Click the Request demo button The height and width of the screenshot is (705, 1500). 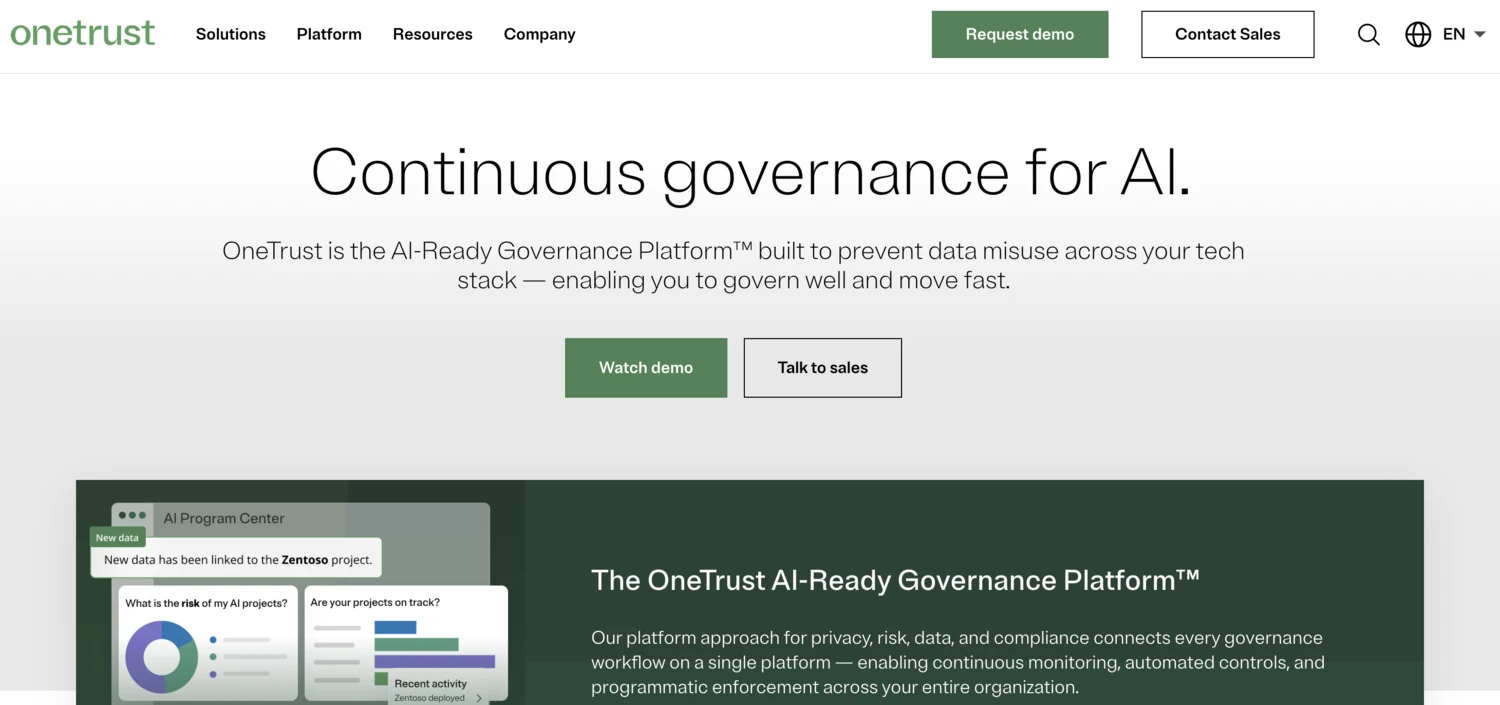(x=1019, y=34)
